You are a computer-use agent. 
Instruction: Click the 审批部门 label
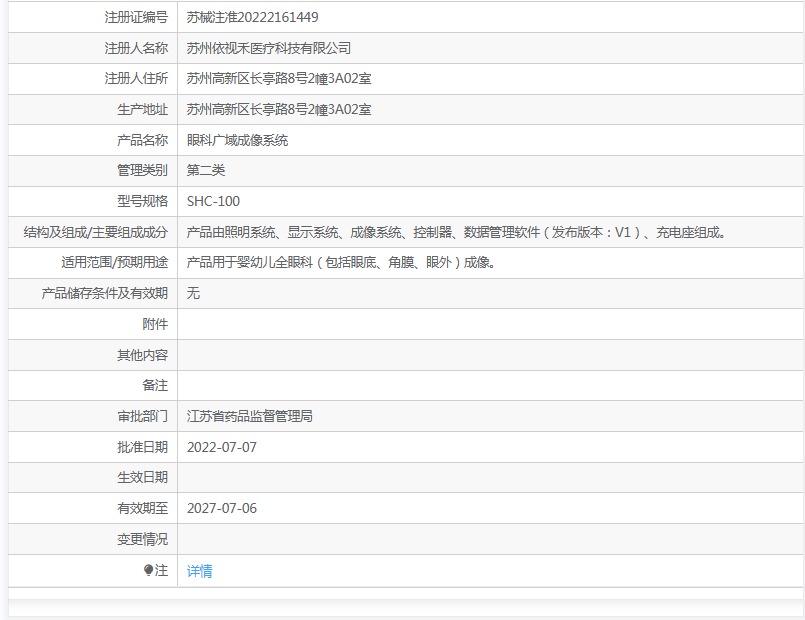click(142, 416)
